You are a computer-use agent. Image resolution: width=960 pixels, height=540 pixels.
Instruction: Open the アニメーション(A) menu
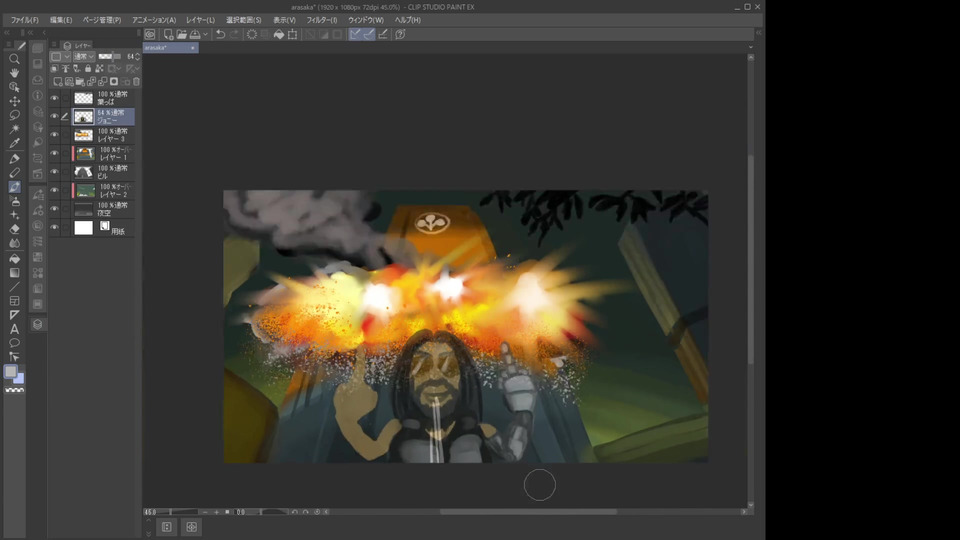pos(154,20)
